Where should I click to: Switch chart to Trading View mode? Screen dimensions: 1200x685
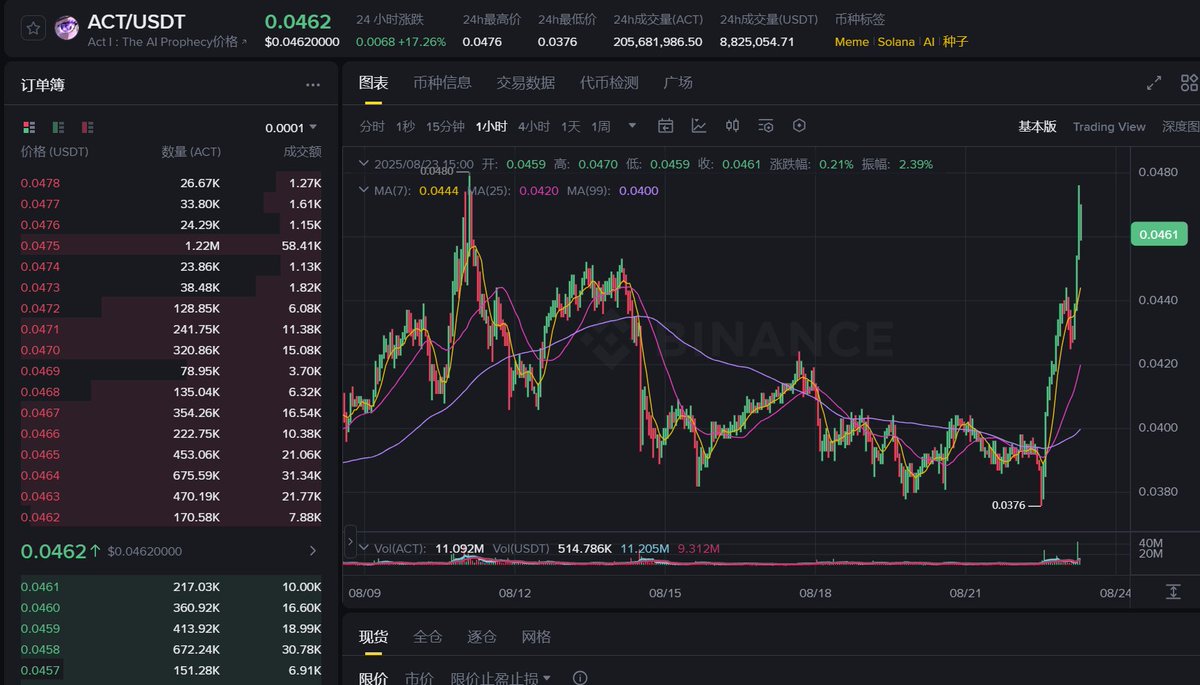click(1109, 126)
